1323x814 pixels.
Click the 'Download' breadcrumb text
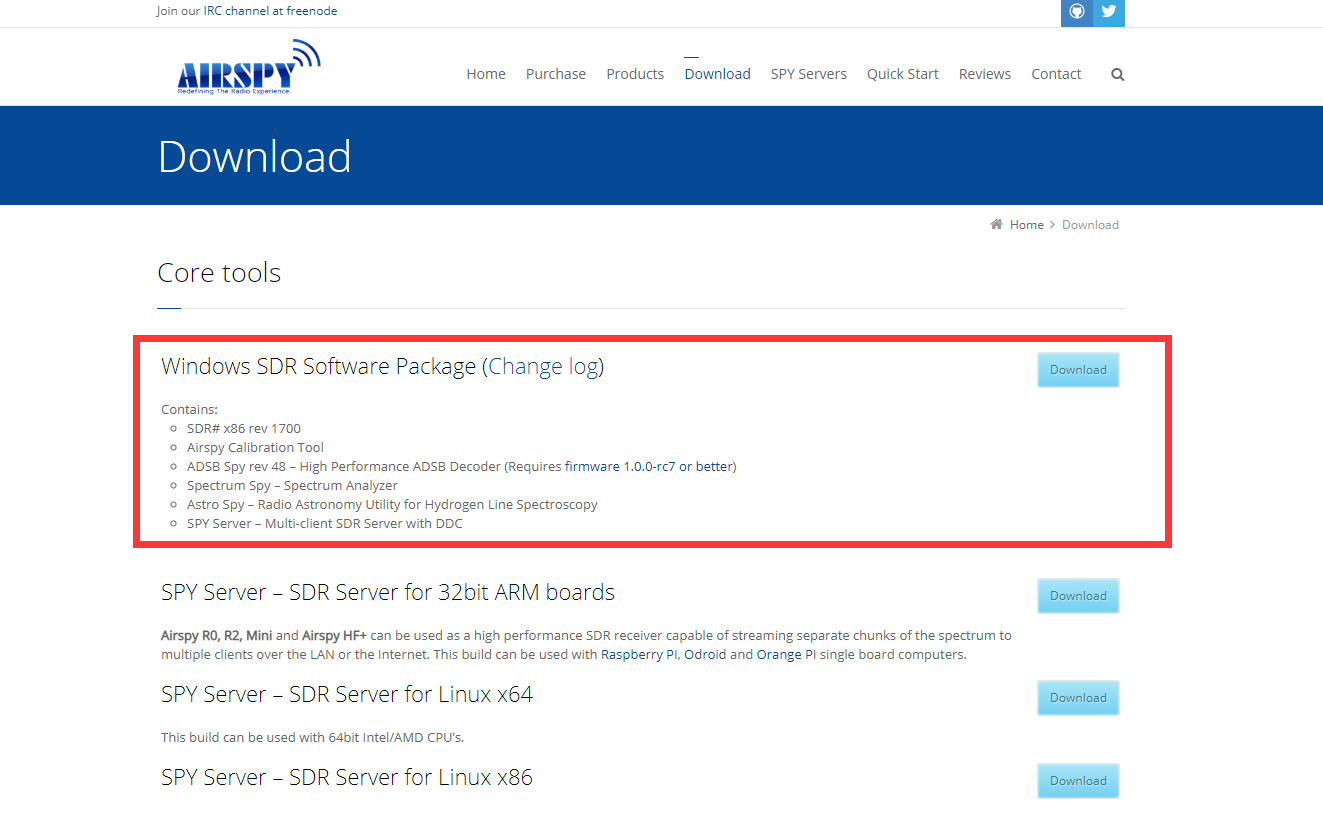(x=1090, y=224)
